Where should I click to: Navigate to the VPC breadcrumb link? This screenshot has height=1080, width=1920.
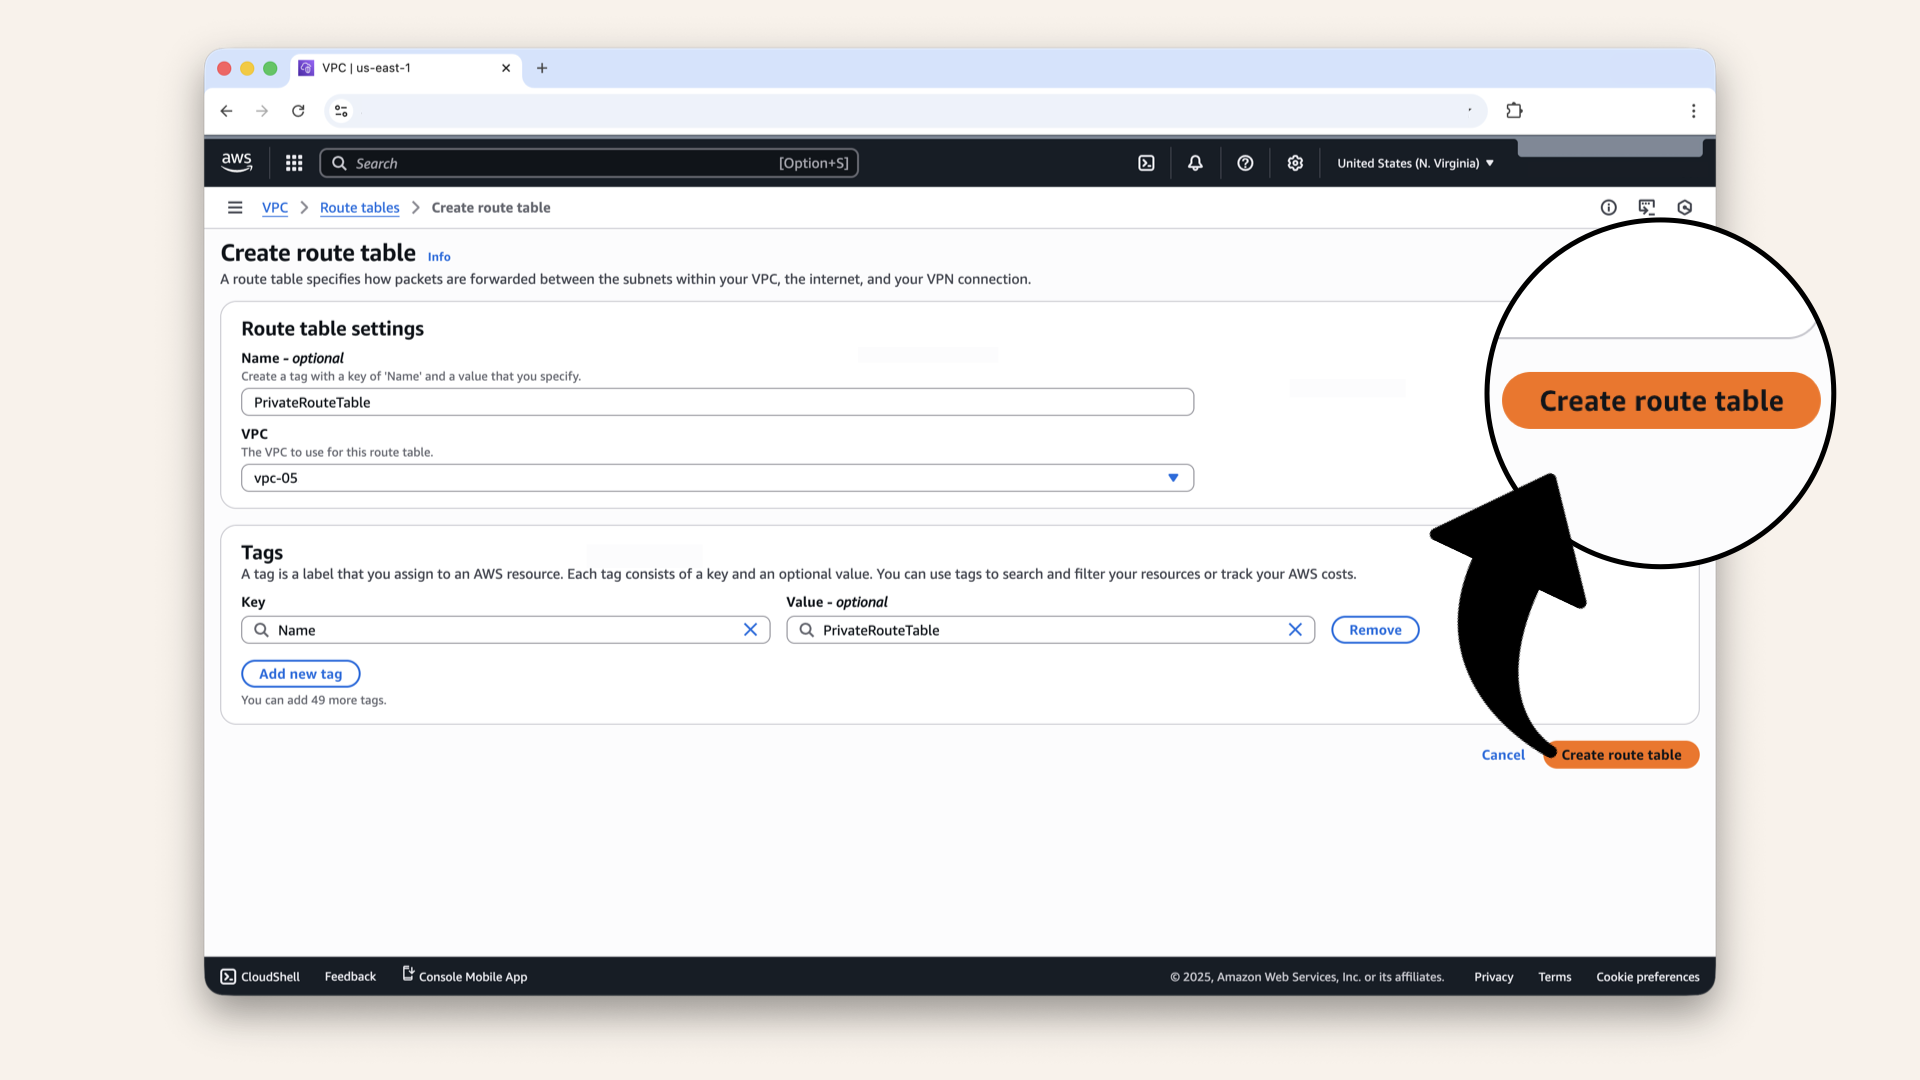click(274, 208)
